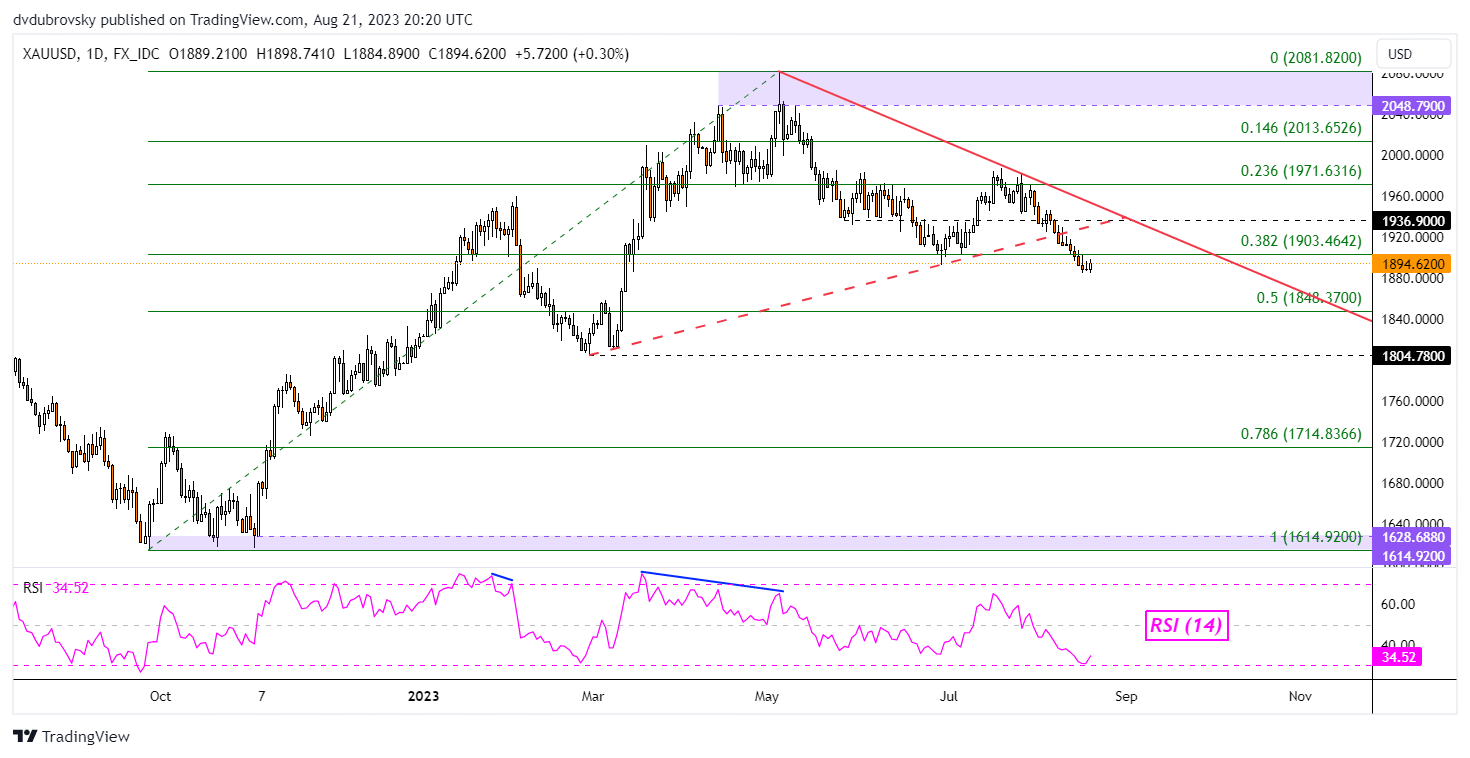Open the USD currency selector

click(x=1414, y=54)
